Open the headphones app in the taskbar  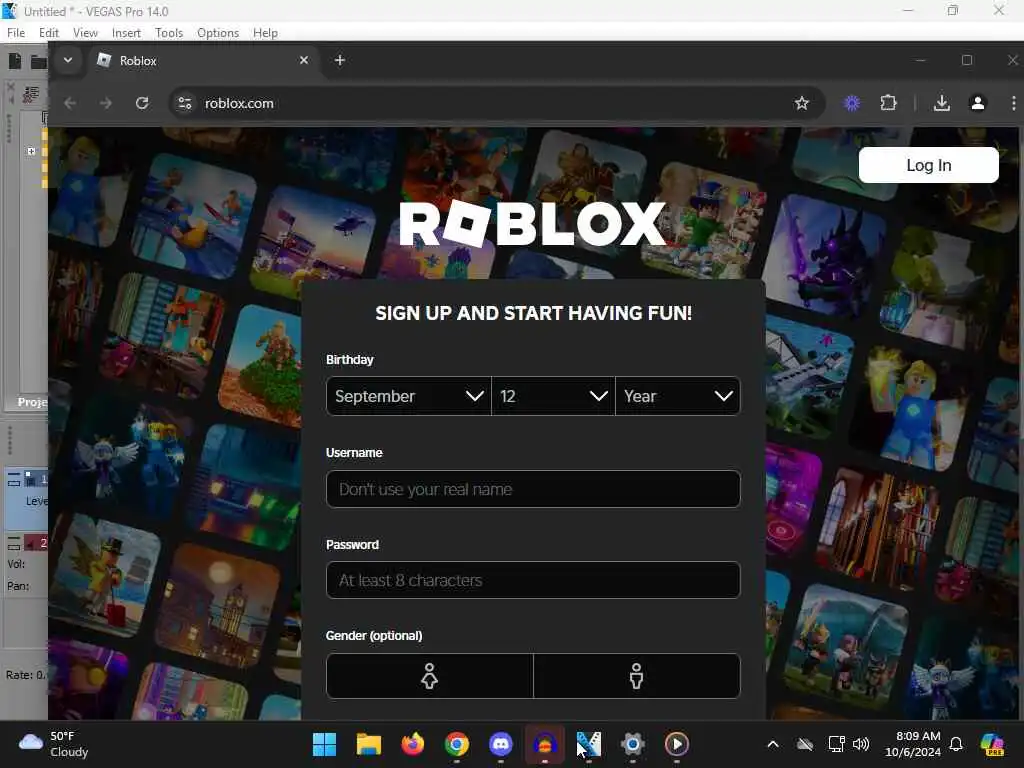pyautogui.click(x=545, y=744)
